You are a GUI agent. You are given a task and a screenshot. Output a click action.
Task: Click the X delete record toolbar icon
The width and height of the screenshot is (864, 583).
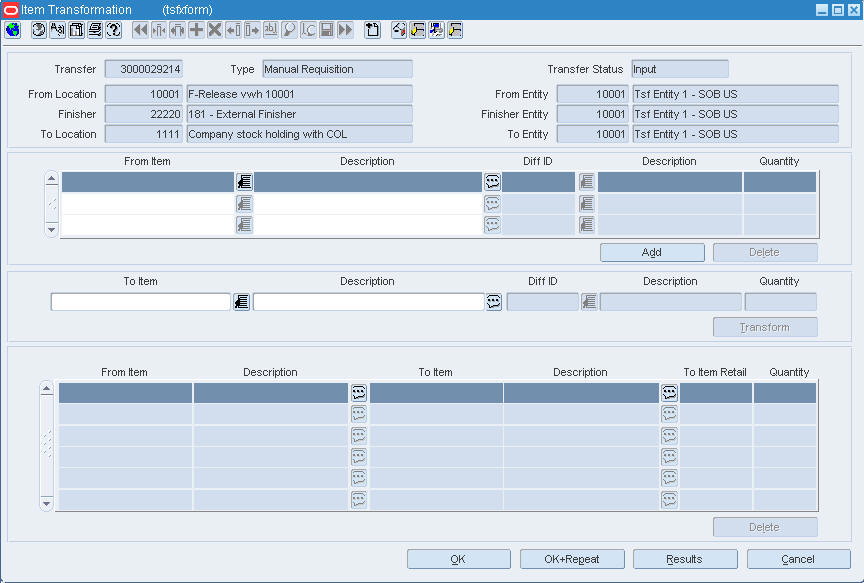[x=214, y=30]
